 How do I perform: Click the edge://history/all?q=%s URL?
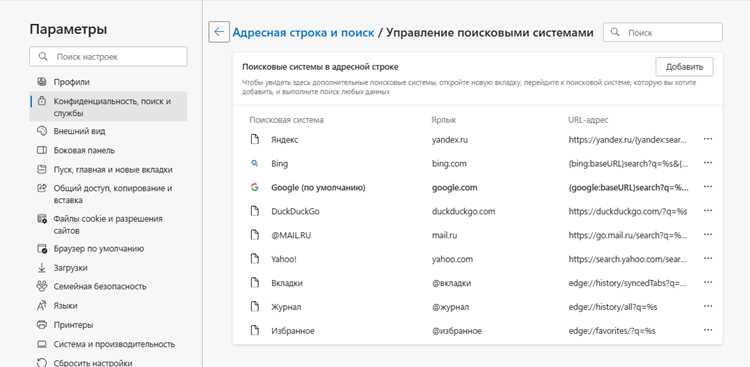613,307
